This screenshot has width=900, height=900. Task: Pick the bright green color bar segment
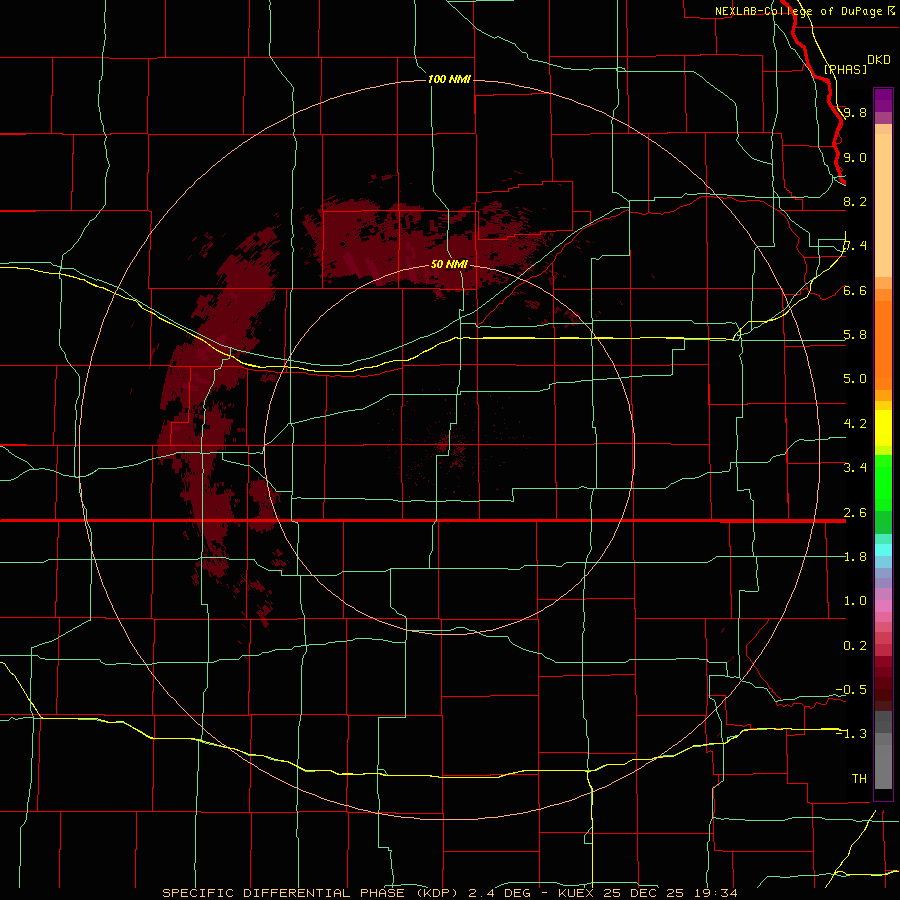tap(883, 484)
